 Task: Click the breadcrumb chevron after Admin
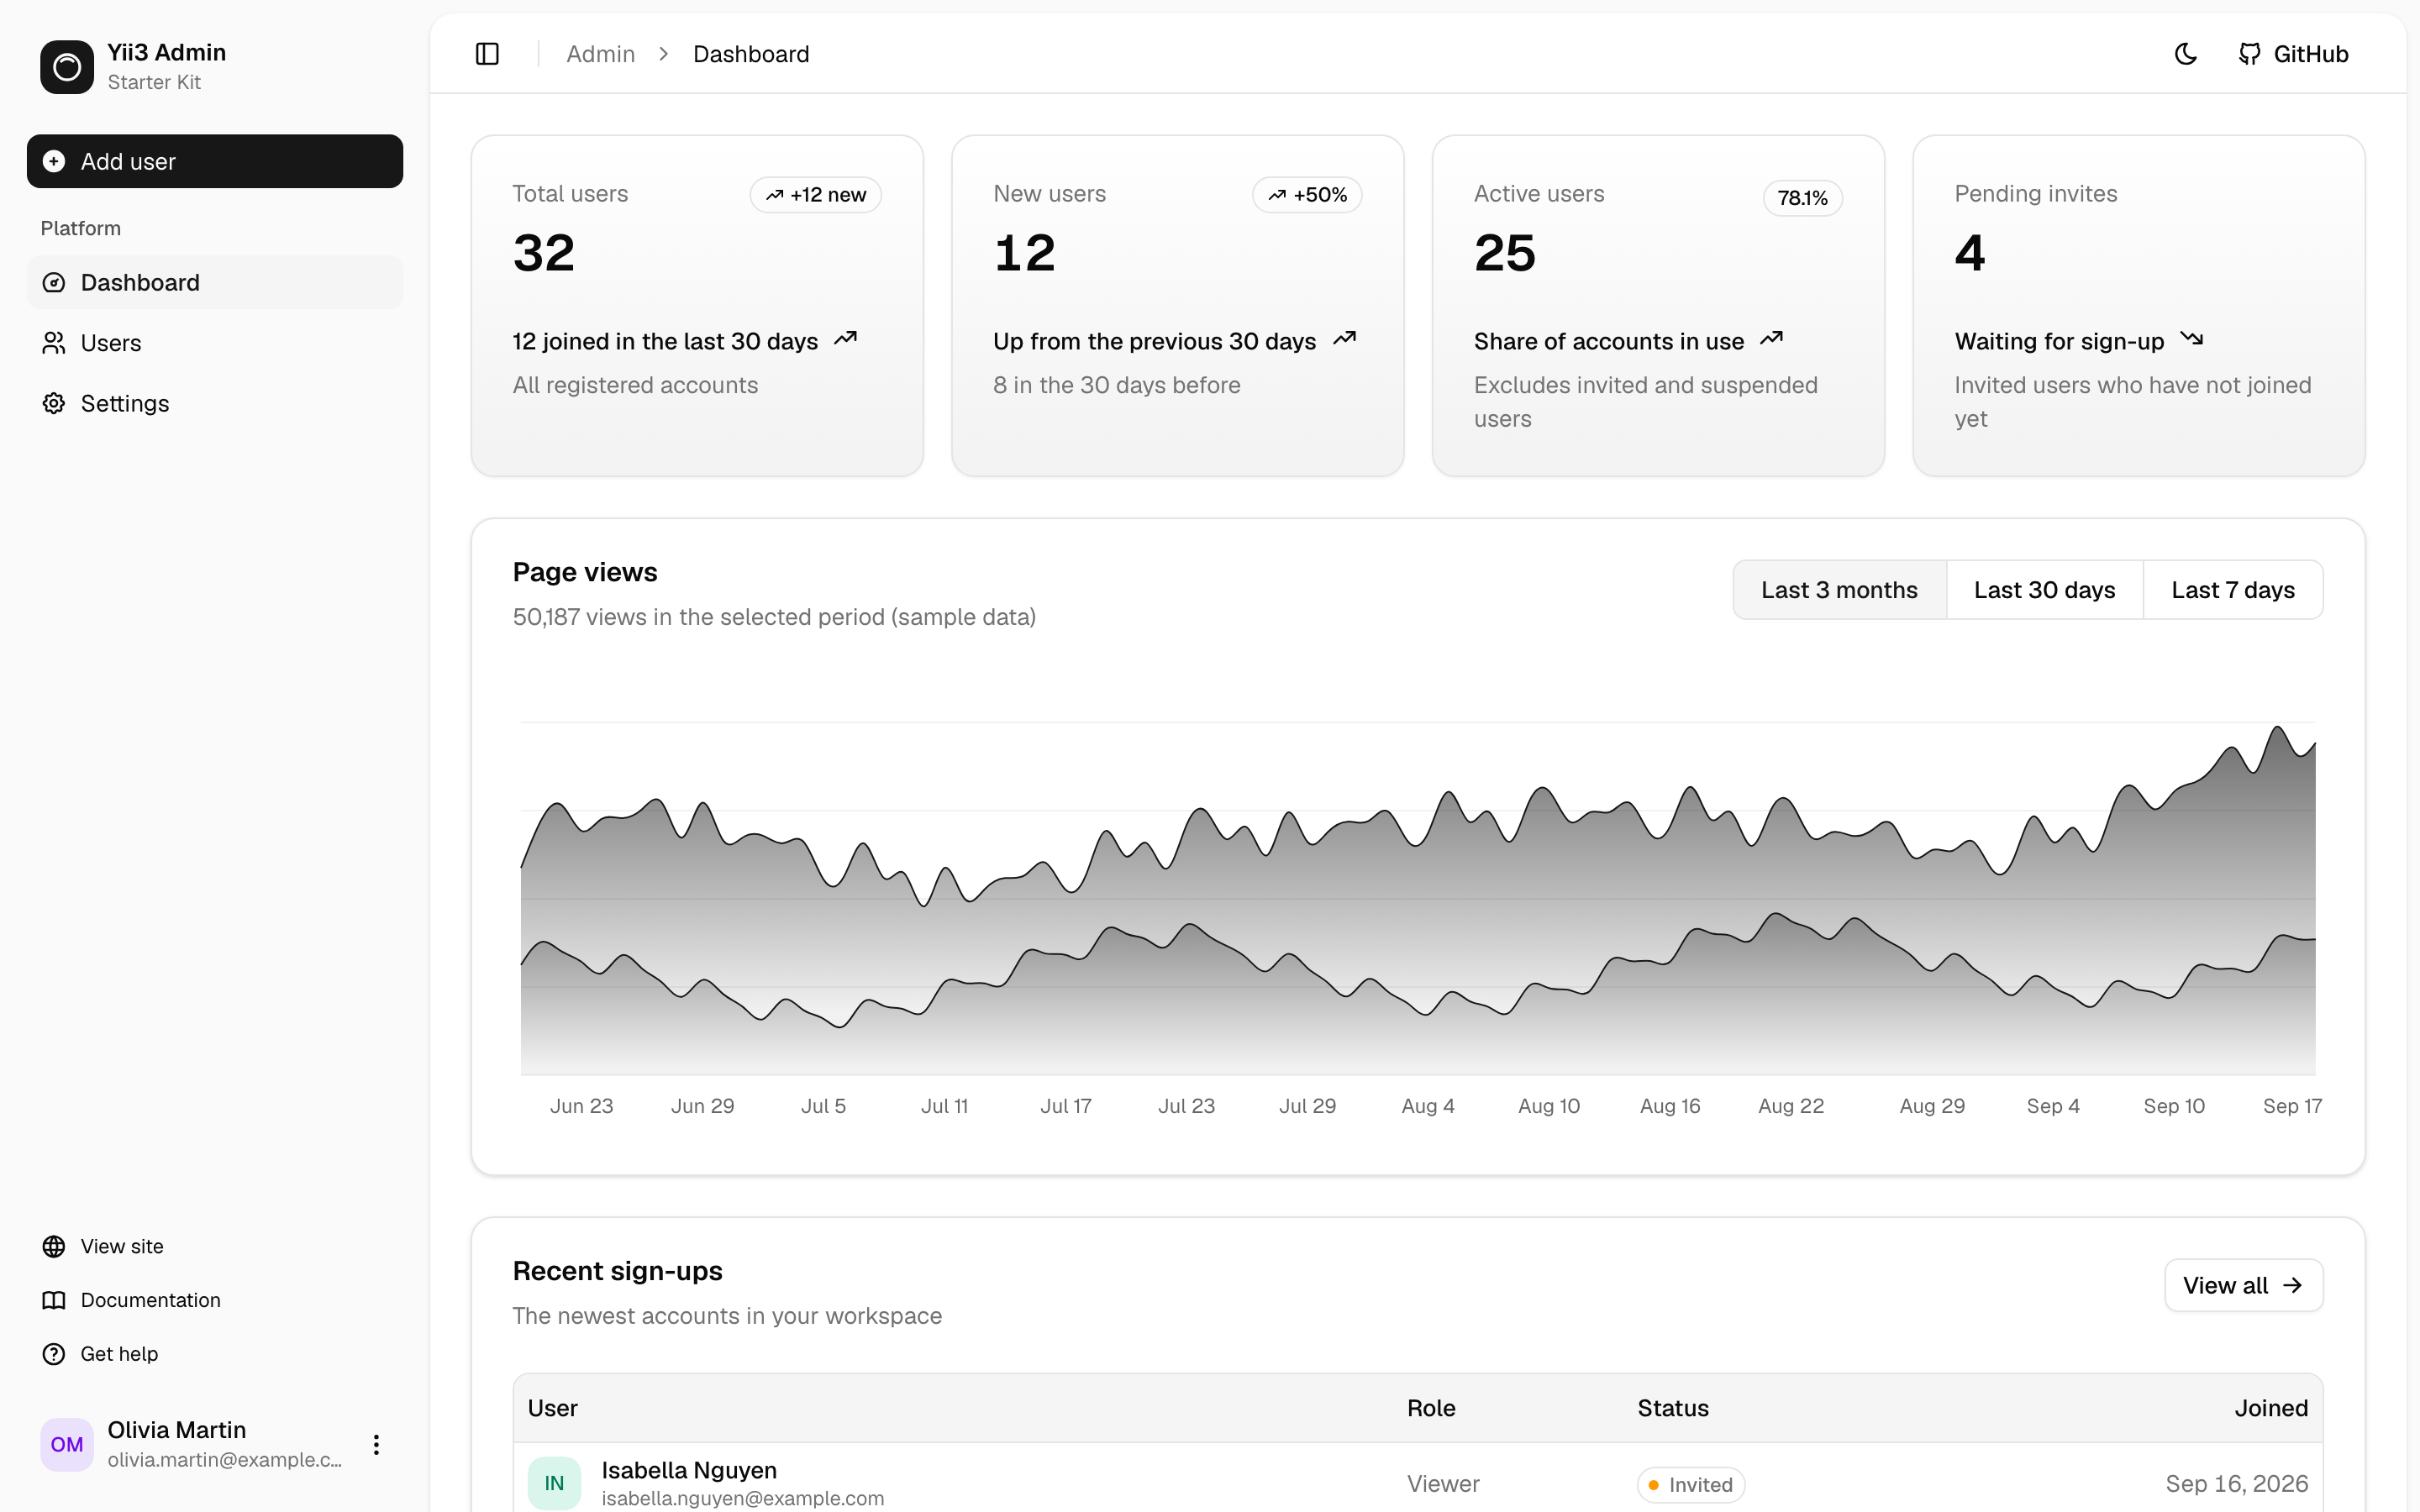[x=663, y=54]
